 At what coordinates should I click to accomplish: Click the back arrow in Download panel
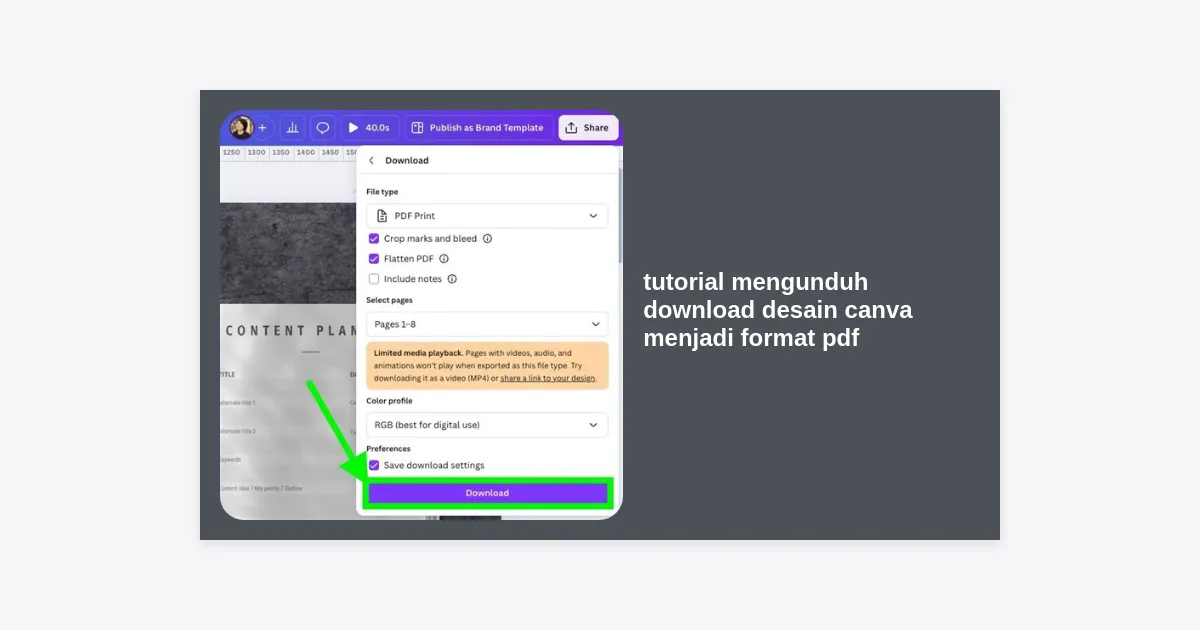tap(372, 161)
